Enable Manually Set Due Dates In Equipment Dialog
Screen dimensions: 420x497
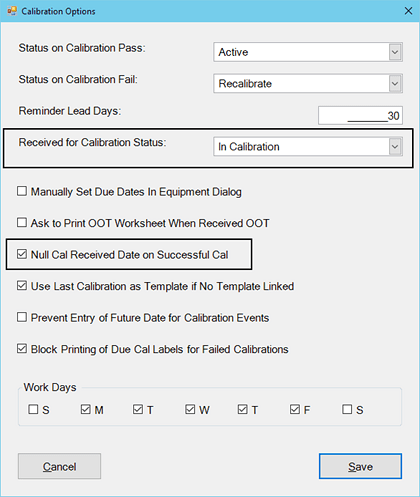(x=22, y=191)
